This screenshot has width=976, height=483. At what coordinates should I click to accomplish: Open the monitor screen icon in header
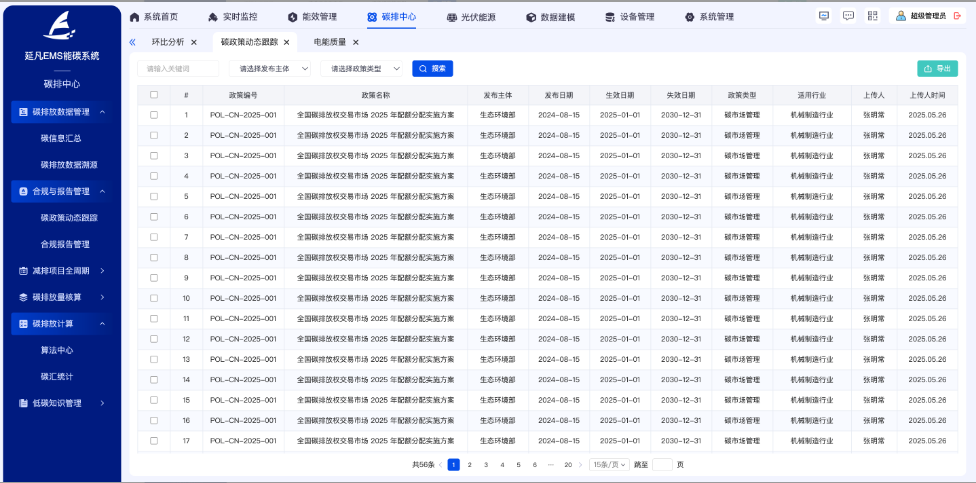pos(824,16)
